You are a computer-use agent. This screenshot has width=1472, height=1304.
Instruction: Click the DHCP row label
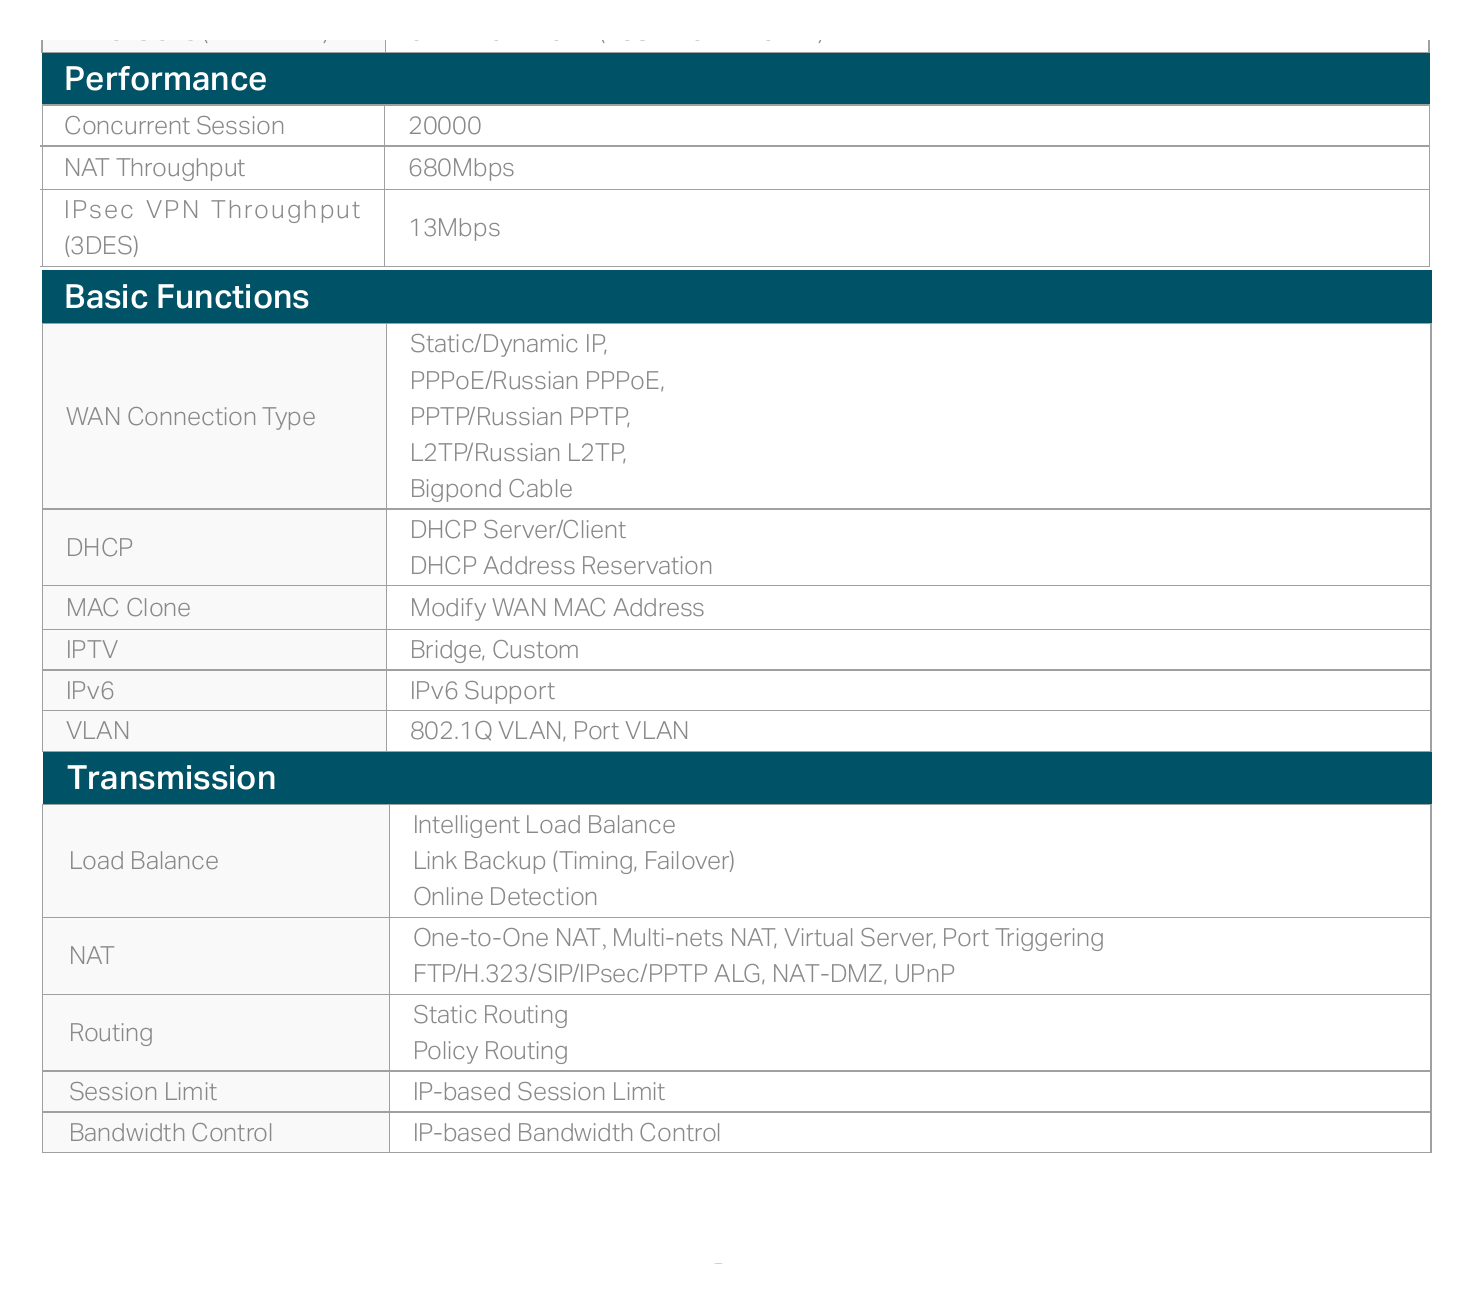(99, 548)
